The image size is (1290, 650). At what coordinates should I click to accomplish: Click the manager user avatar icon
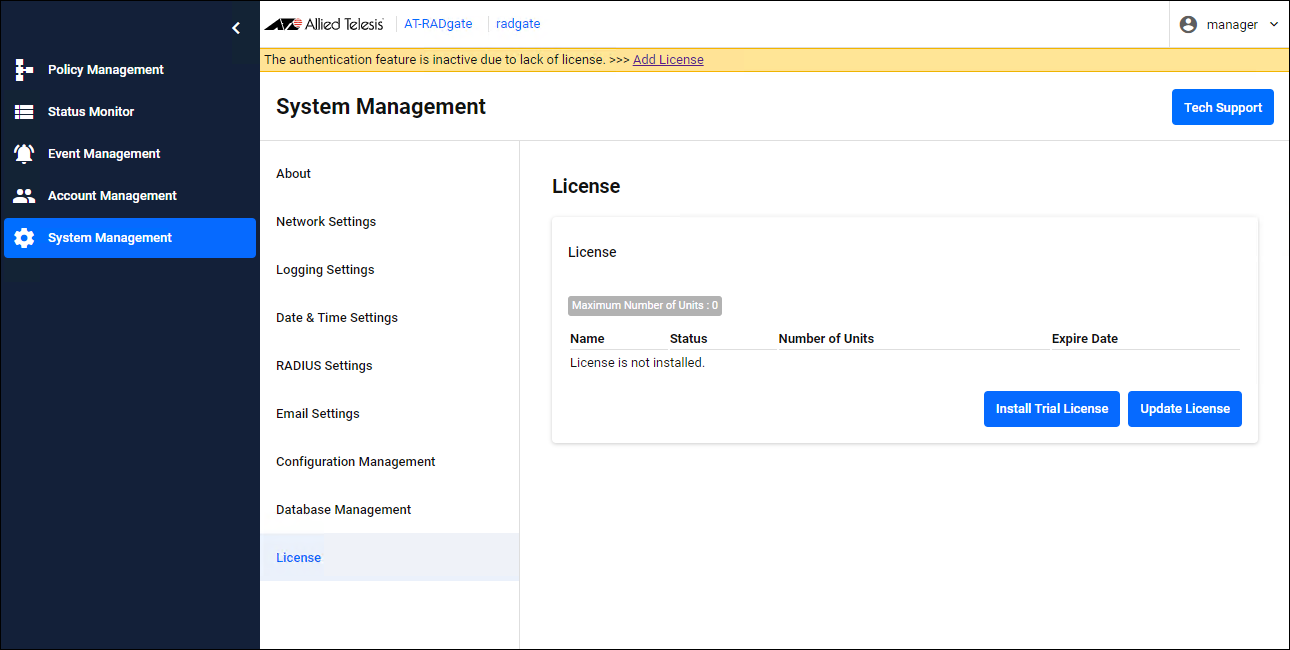pyautogui.click(x=1188, y=24)
